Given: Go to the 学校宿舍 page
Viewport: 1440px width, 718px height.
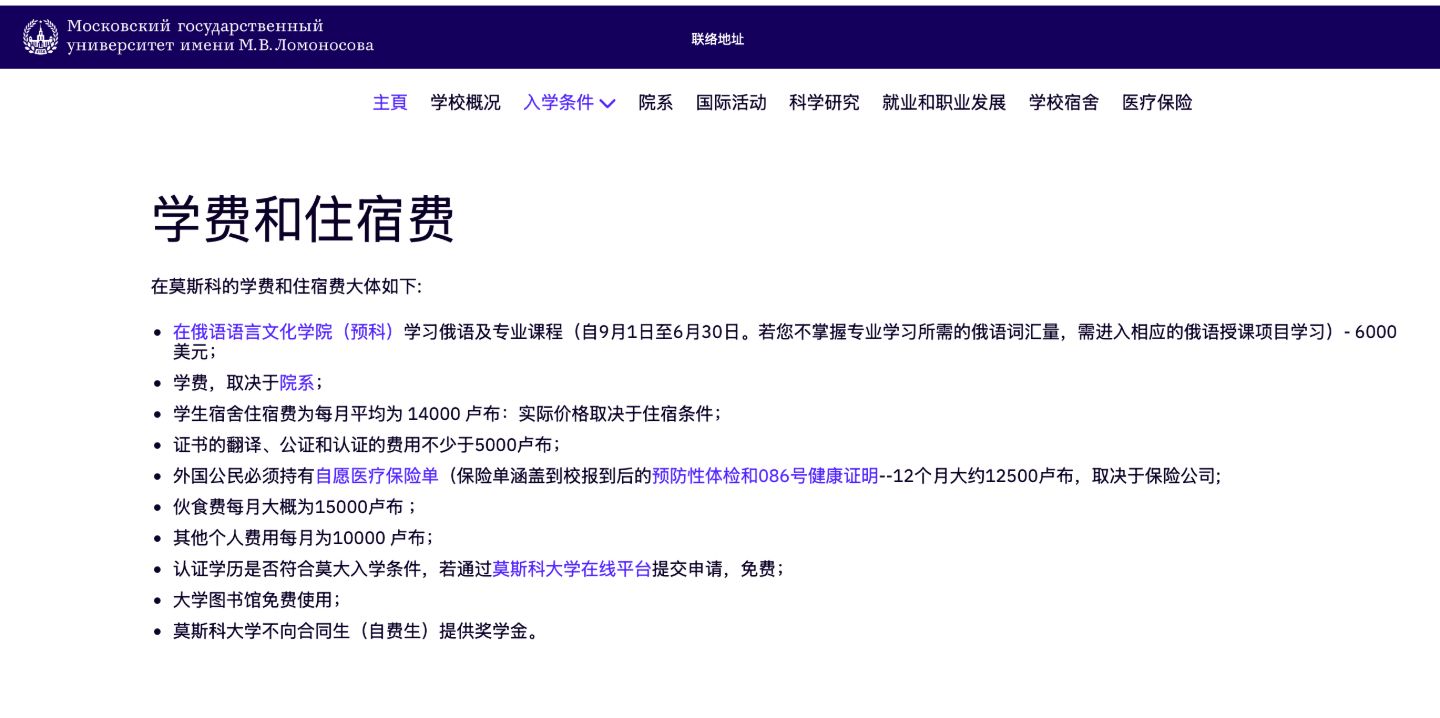Looking at the screenshot, I should coord(1063,102).
